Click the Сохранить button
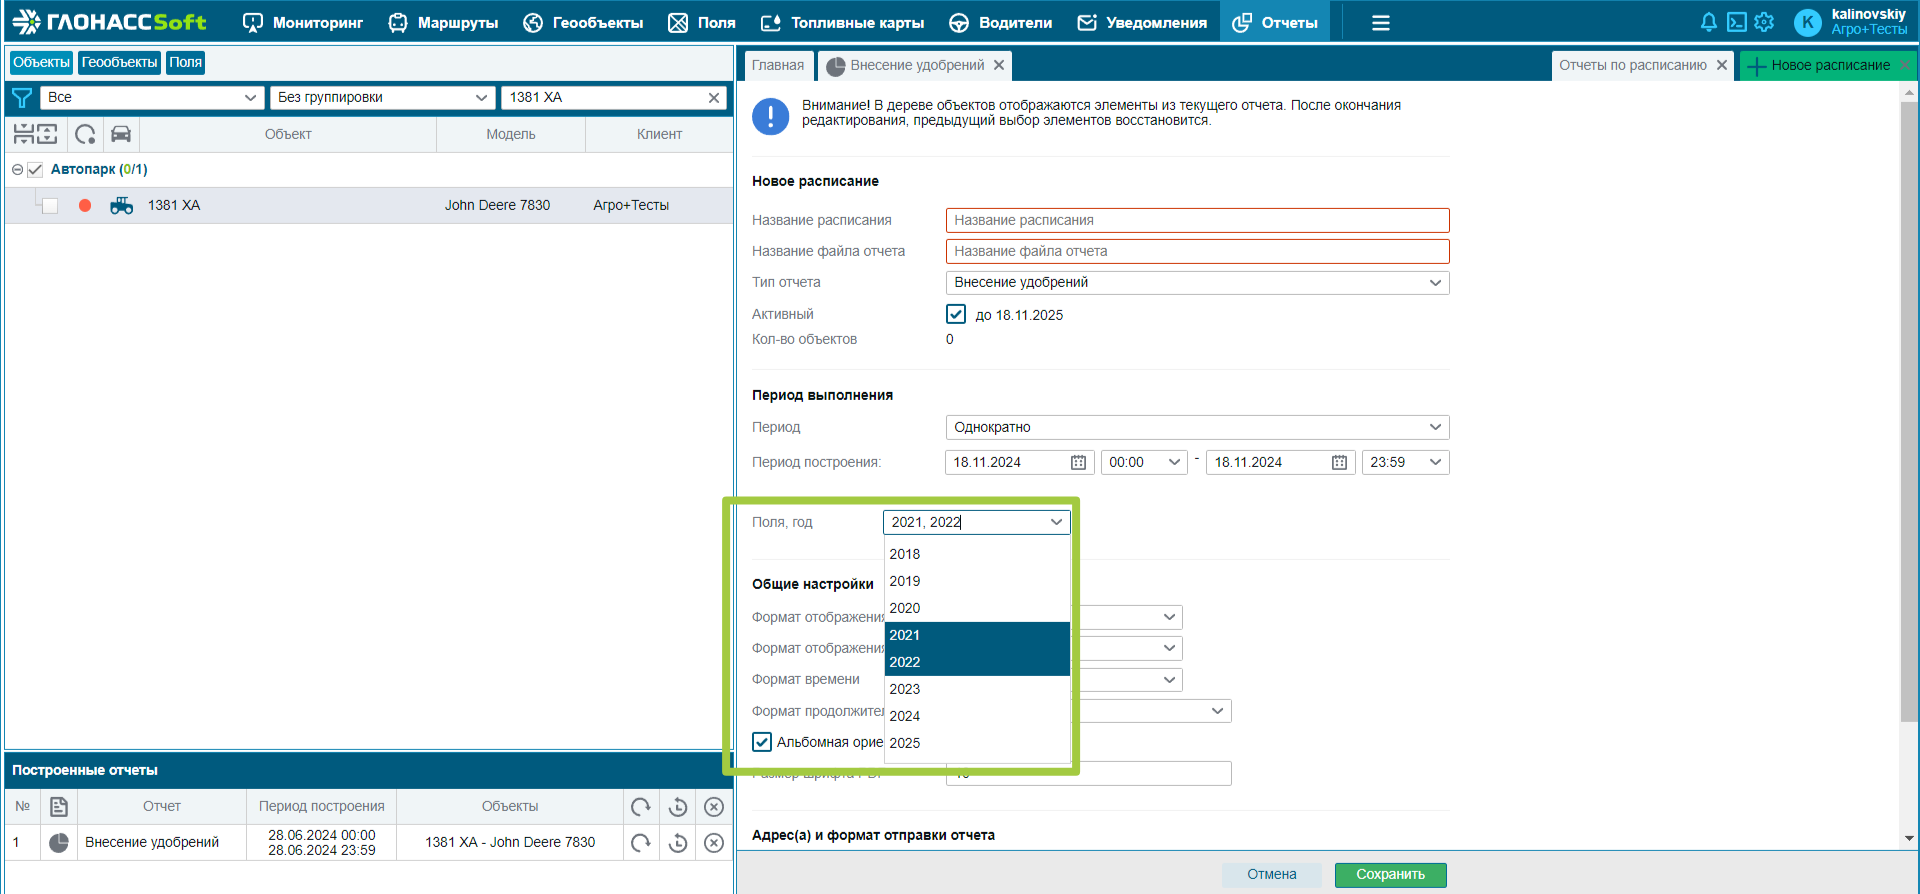 (1390, 874)
